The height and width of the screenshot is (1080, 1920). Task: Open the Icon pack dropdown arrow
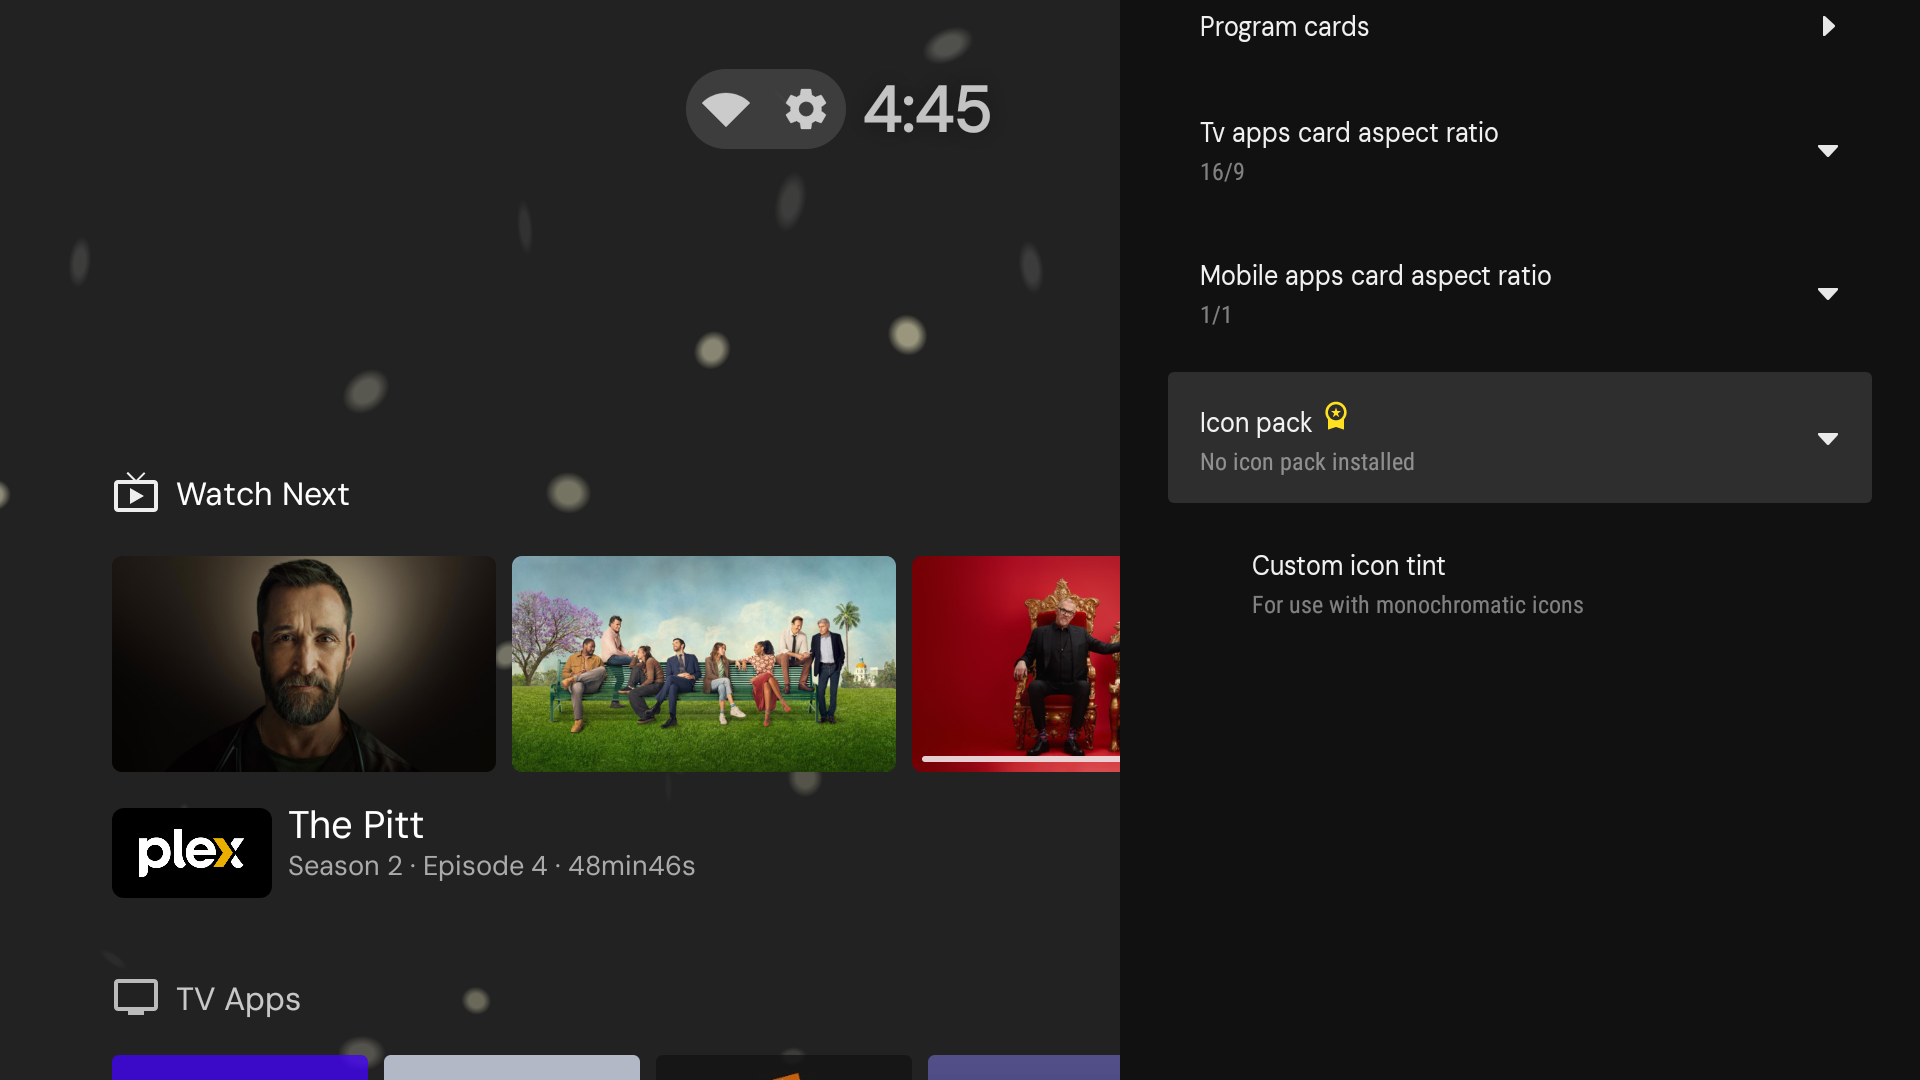coord(1828,439)
